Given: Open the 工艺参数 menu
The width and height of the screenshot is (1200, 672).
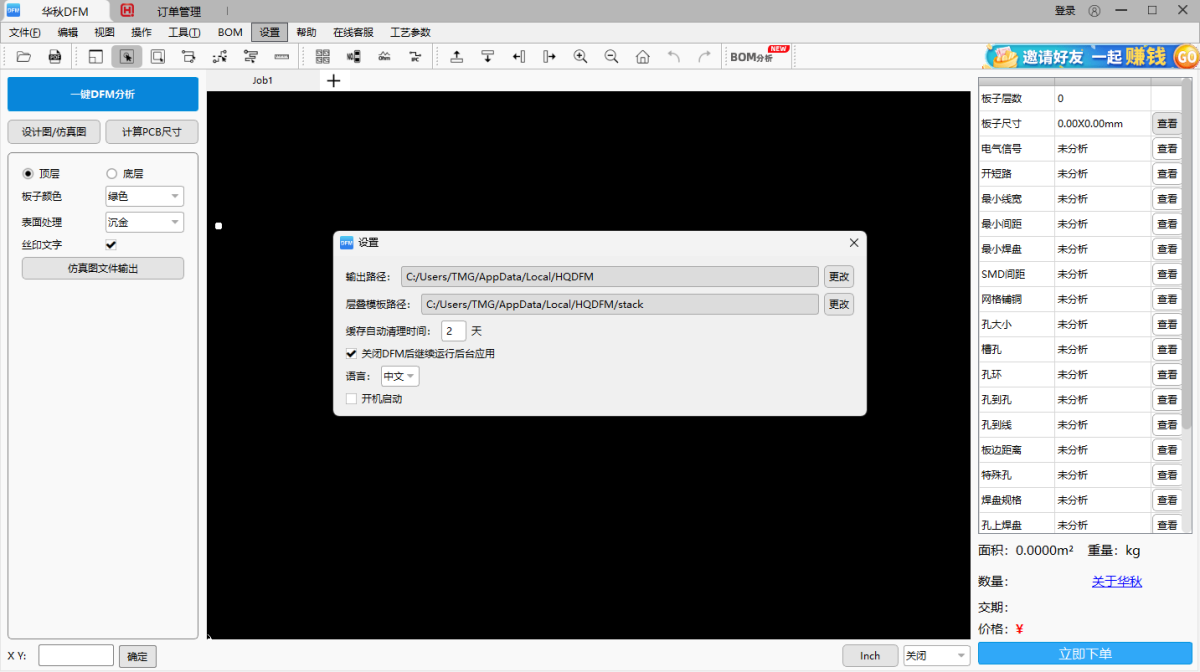Looking at the screenshot, I should point(410,32).
